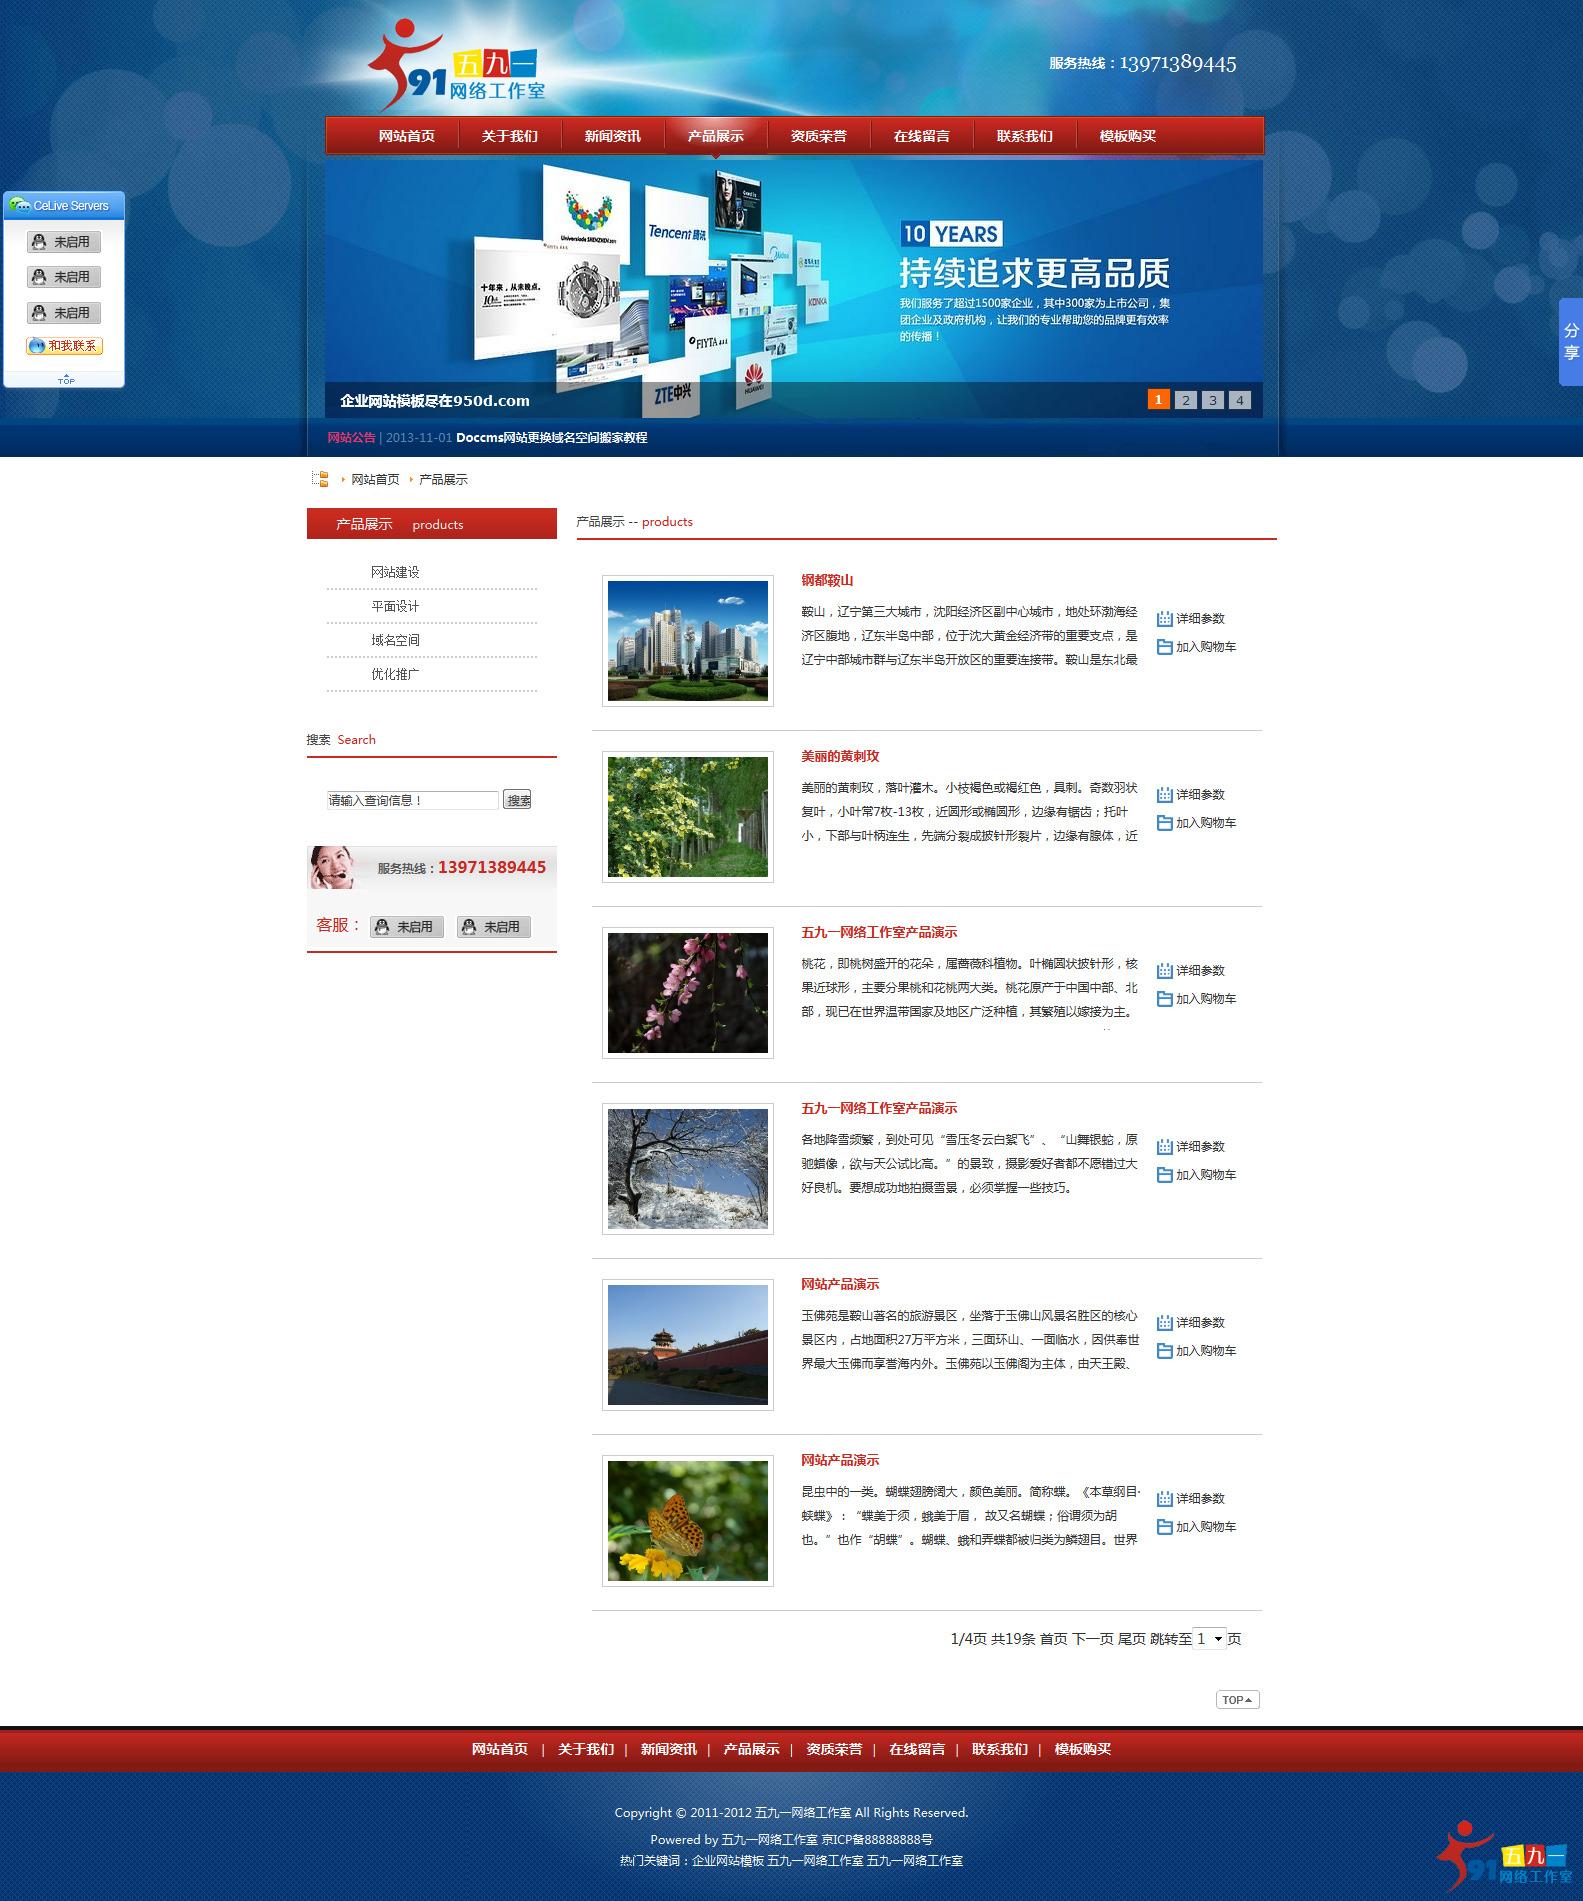Click the first customer service QQ button
The width and height of the screenshot is (1583, 1901).
click(407, 927)
